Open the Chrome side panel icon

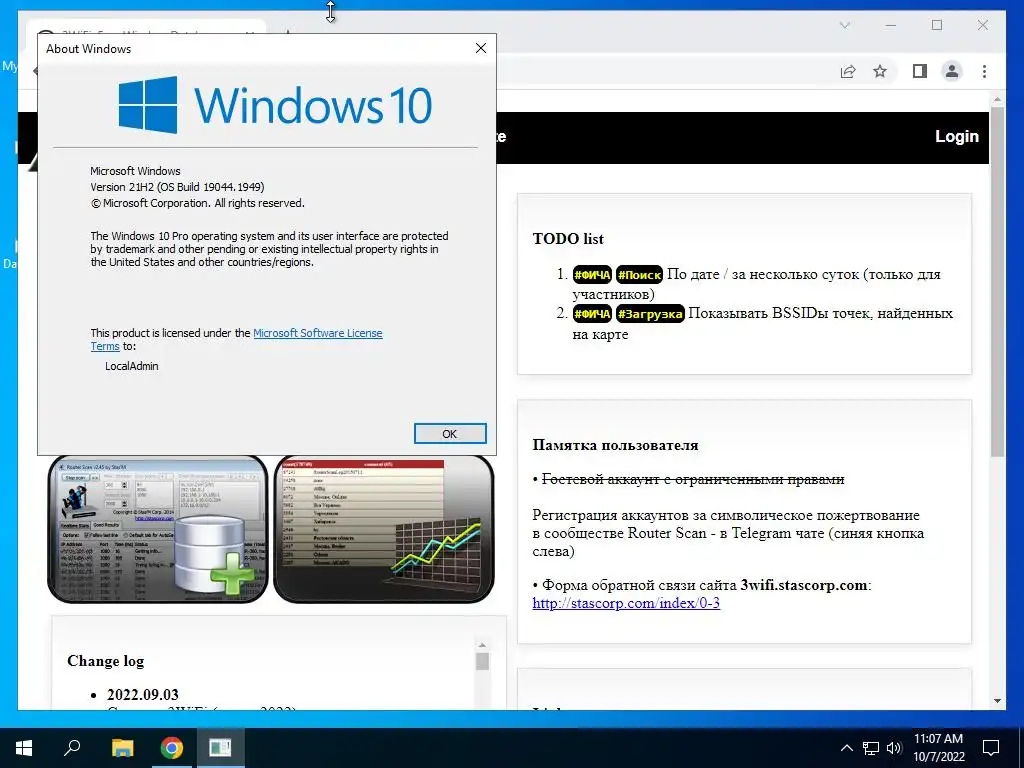click(x=920, y=71)
